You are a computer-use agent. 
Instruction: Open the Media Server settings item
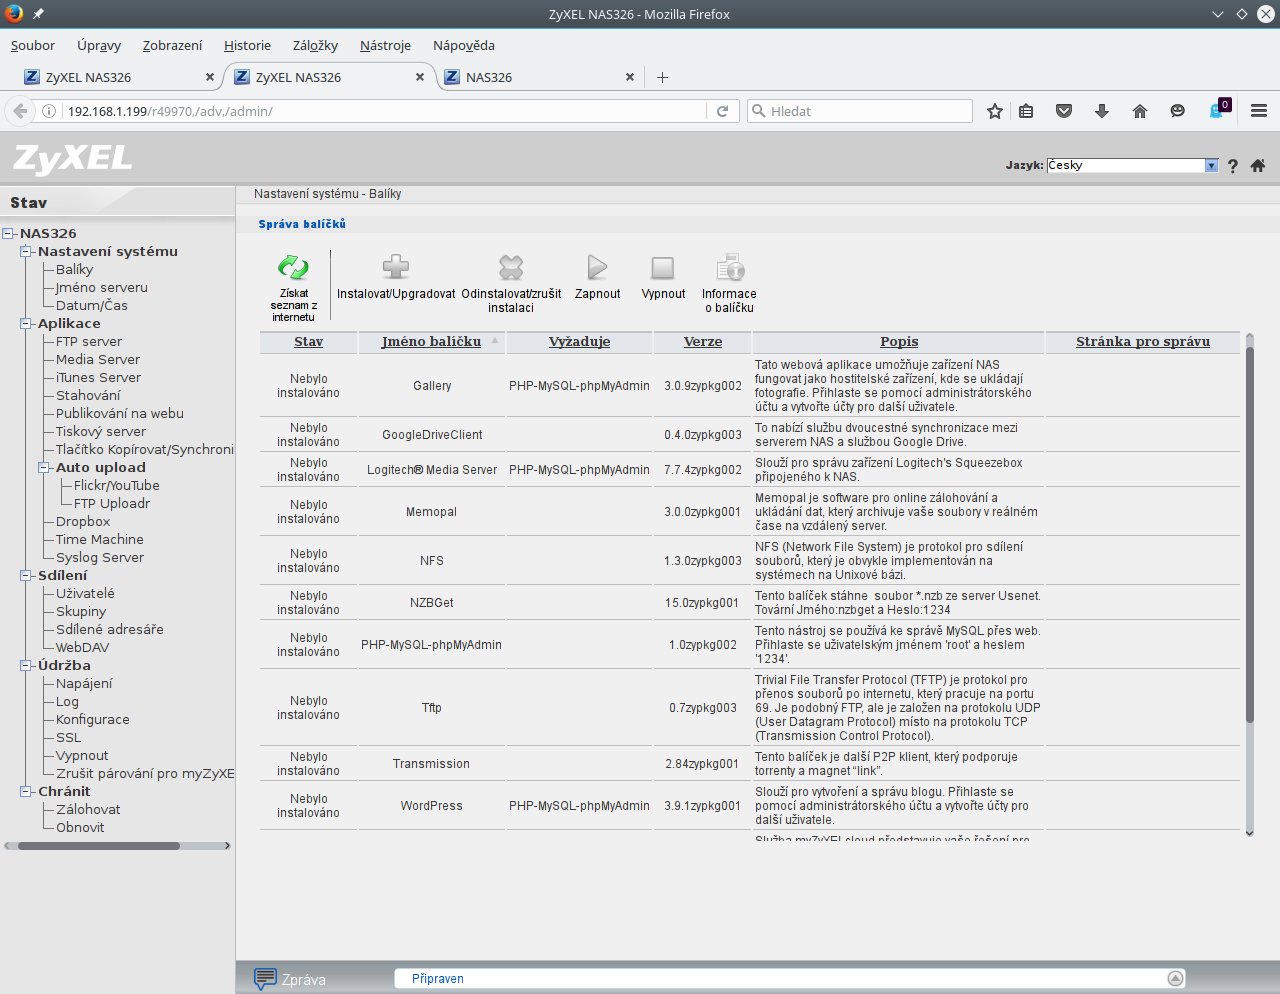[x=98, y=359]
